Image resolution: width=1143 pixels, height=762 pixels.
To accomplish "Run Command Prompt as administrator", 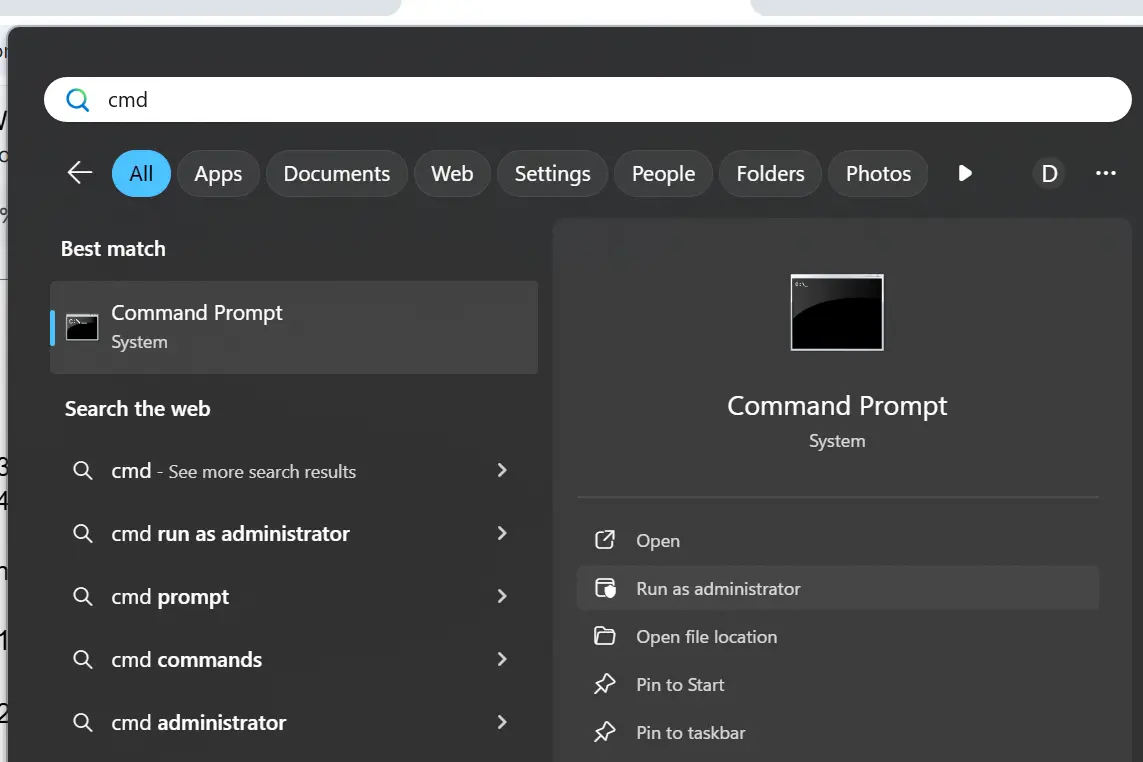I will pos(718,589).
